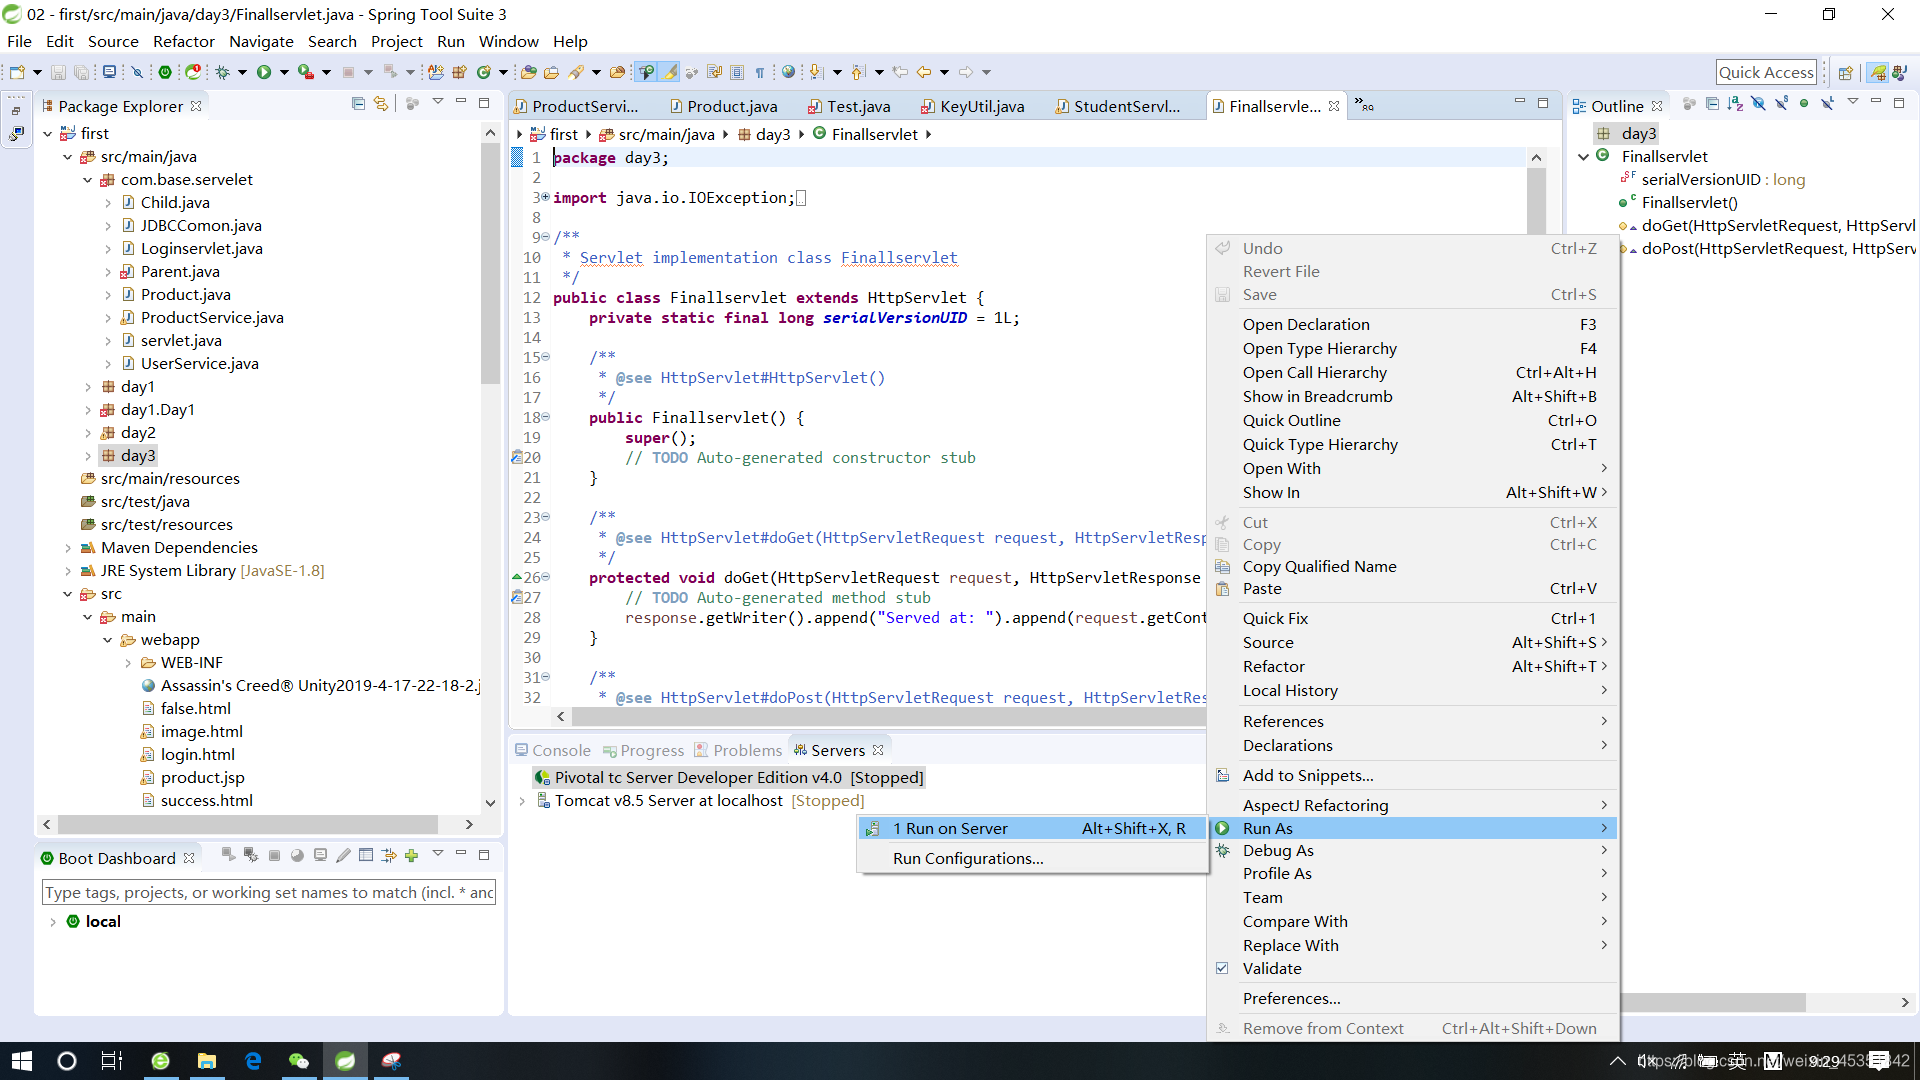Click the Edge browser taskbar icon
This screenshot has width=1920, height=1080.
(253, 1061)
